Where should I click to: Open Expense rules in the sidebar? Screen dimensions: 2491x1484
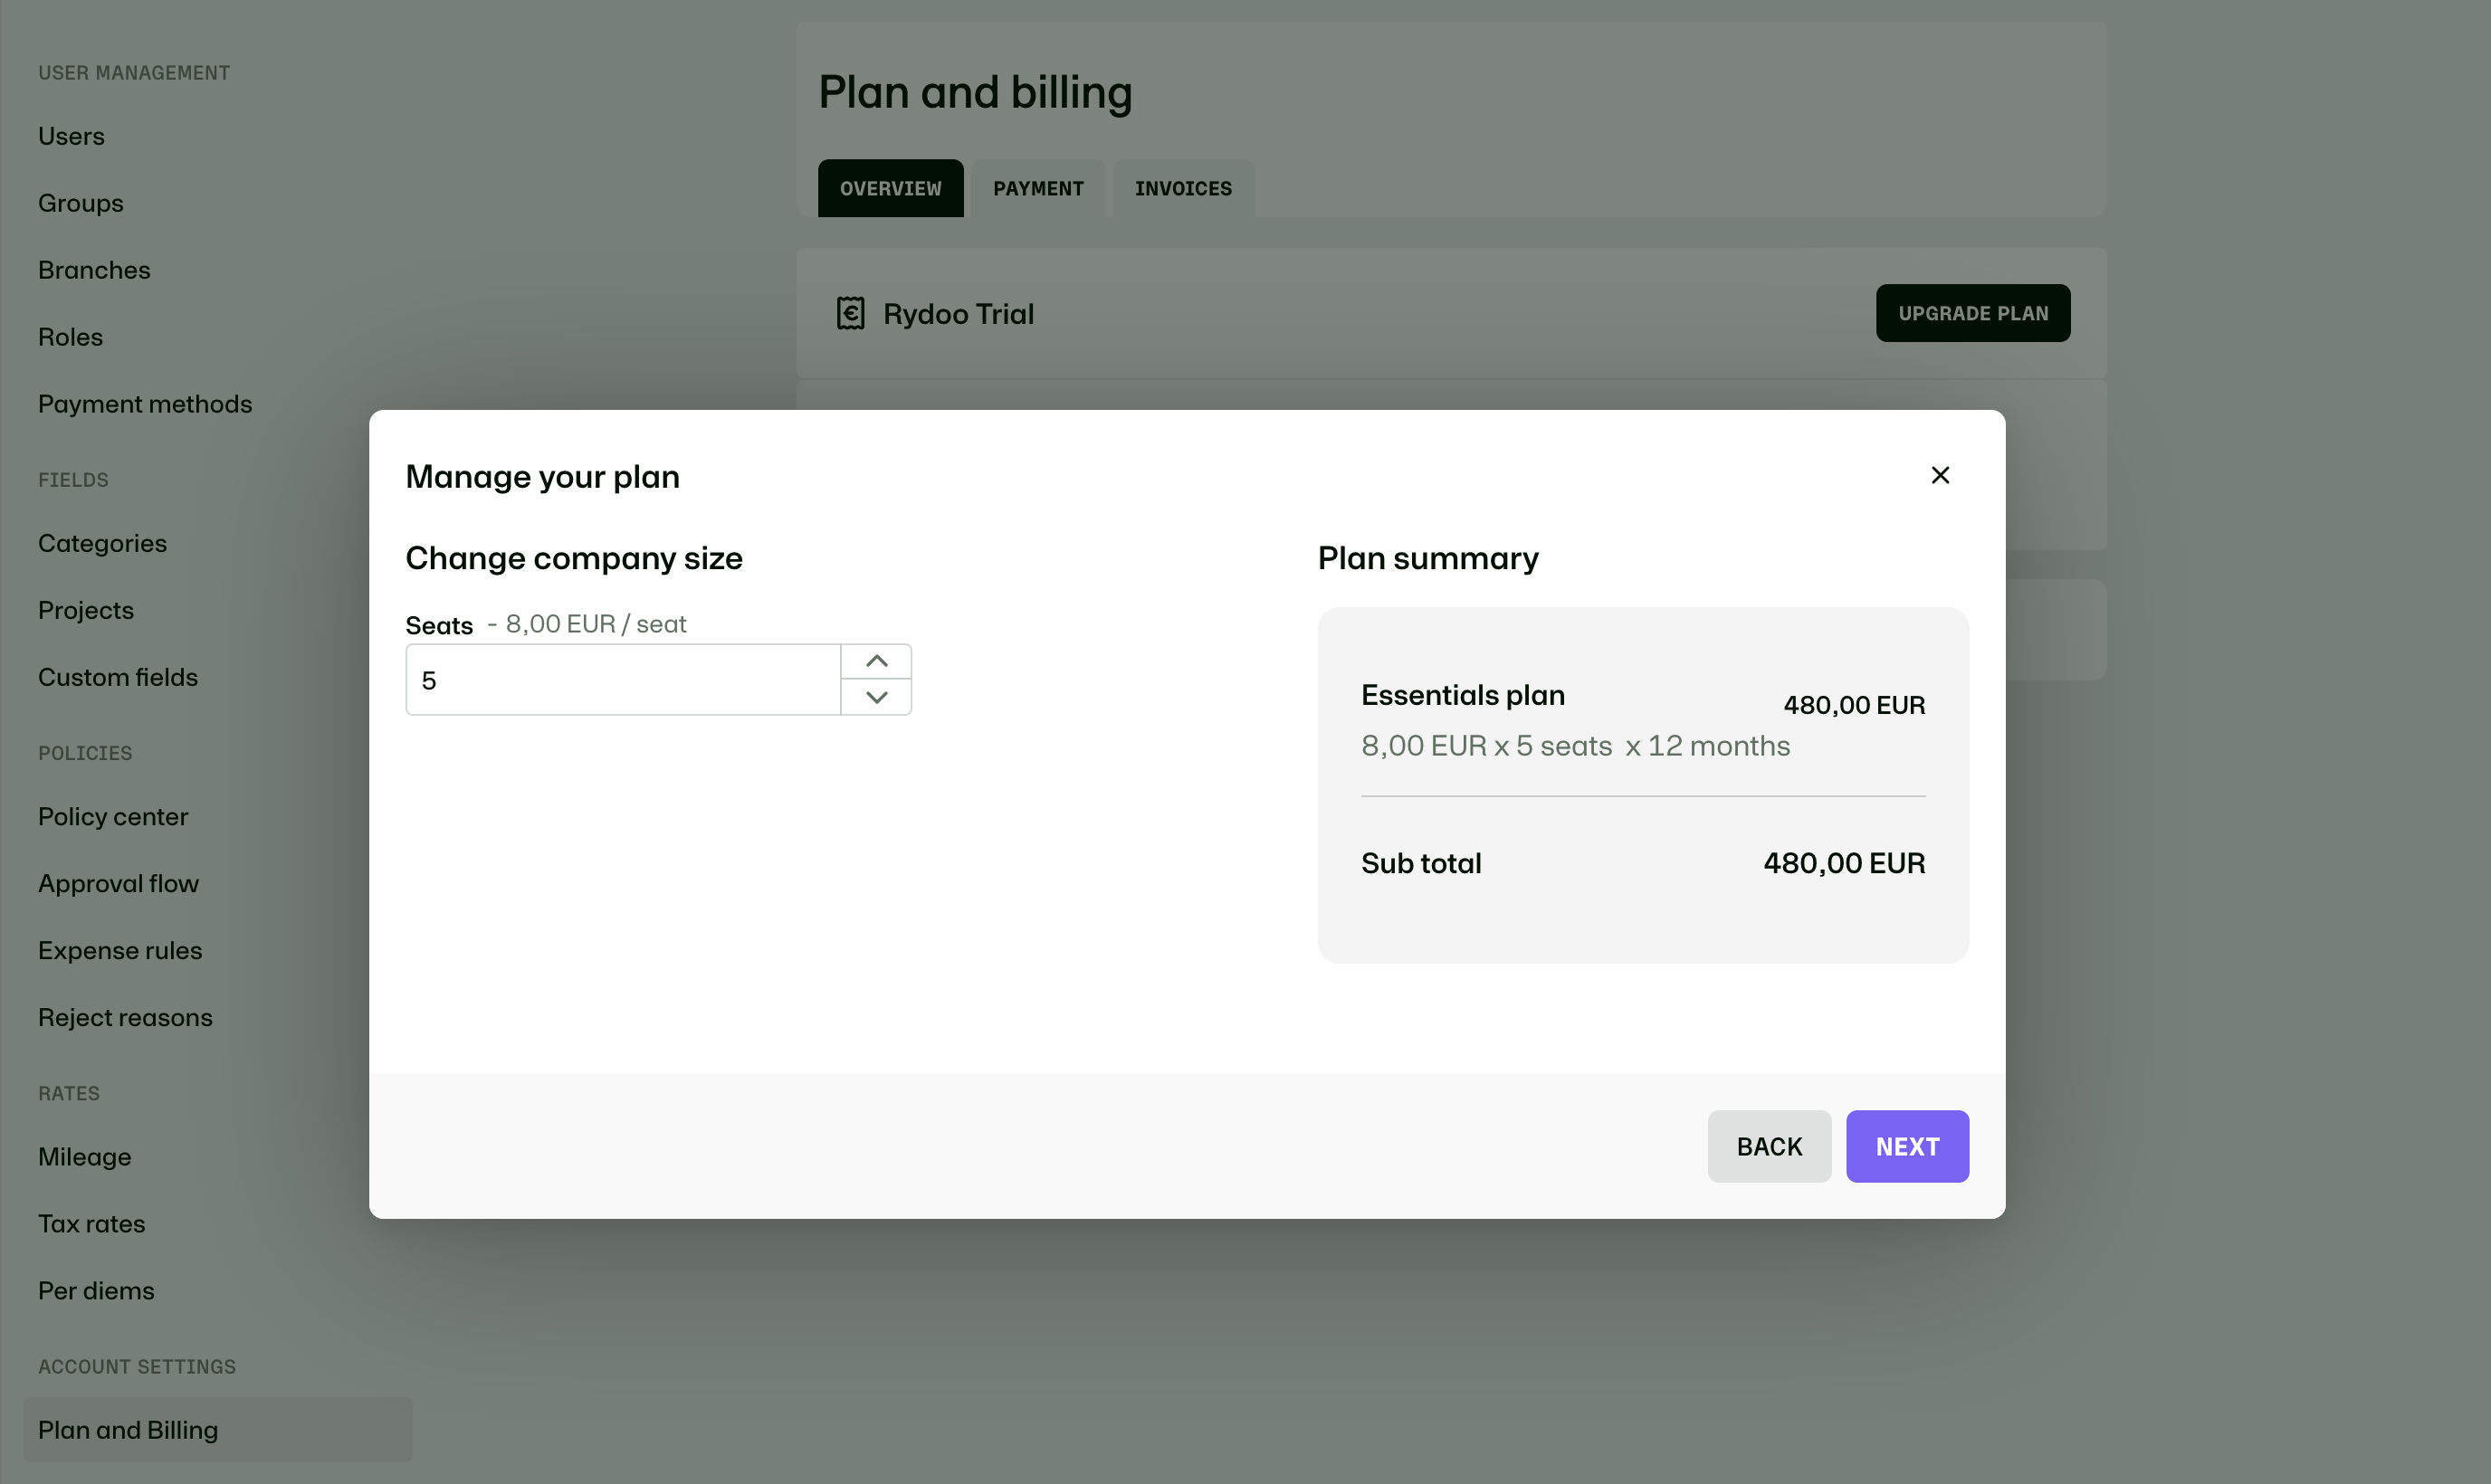click(120, 950)
